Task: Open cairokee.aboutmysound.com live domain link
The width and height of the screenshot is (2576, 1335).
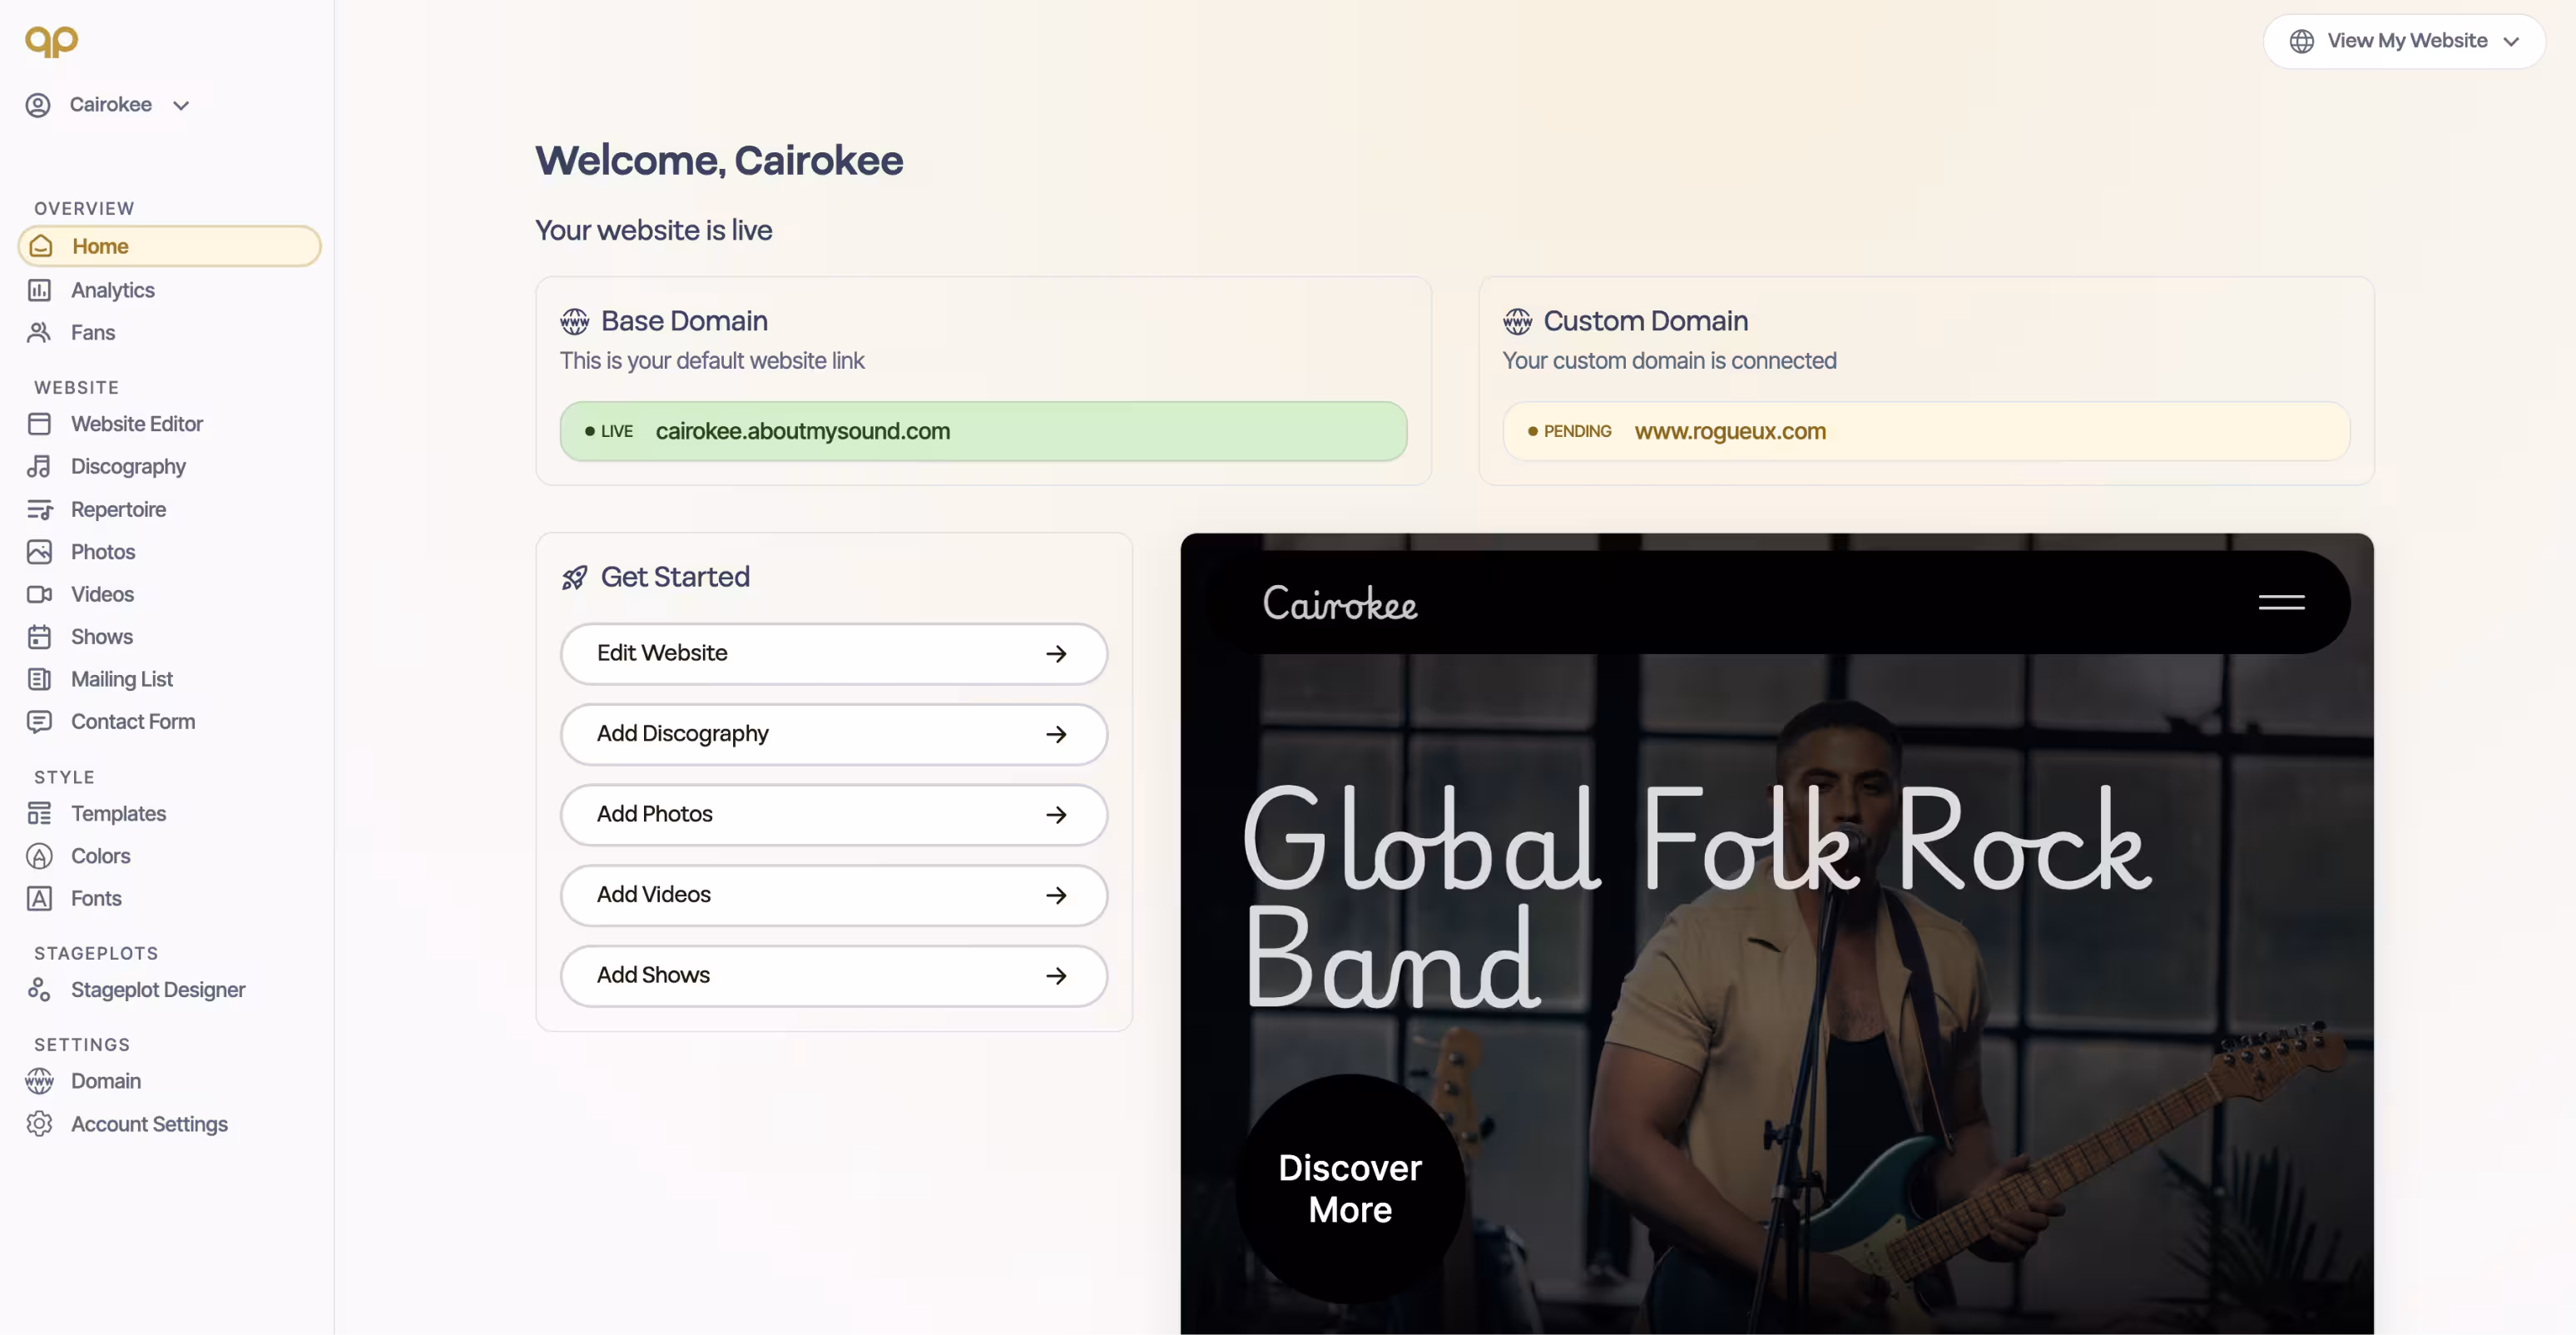Action: tap(983, 431)
